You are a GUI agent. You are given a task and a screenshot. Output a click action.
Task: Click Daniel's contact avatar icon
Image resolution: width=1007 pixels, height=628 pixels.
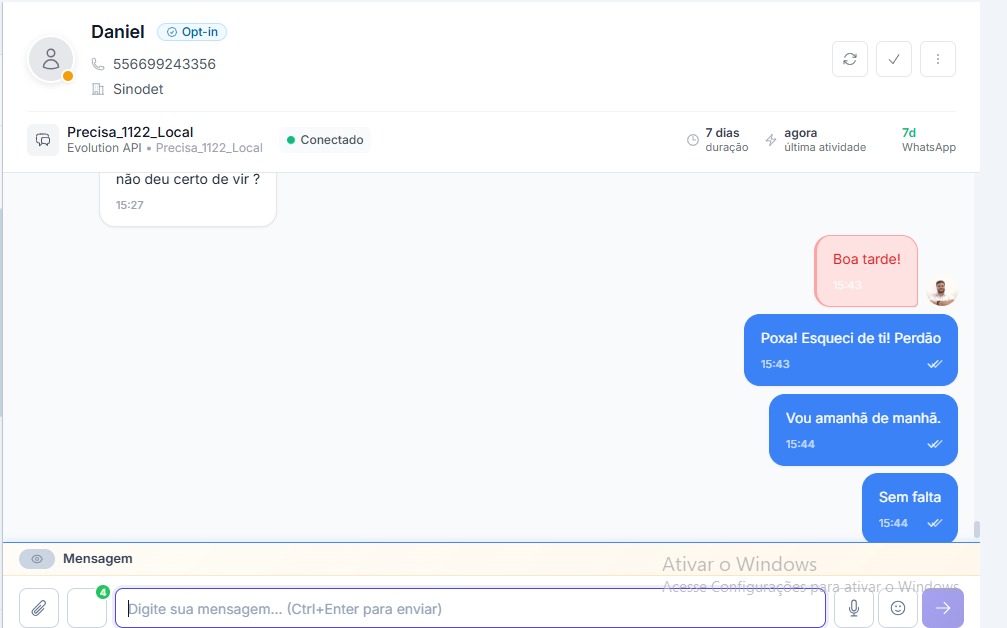51,60
